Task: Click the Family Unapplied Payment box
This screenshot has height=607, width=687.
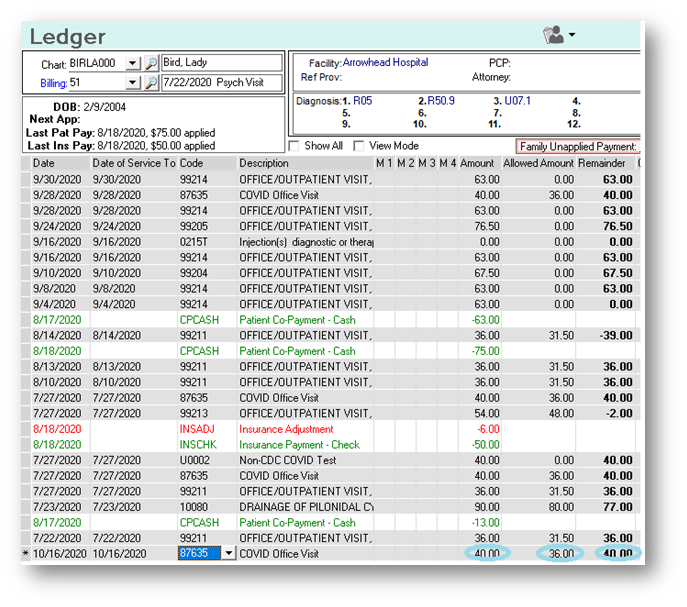Action: (x=578, y=146)
